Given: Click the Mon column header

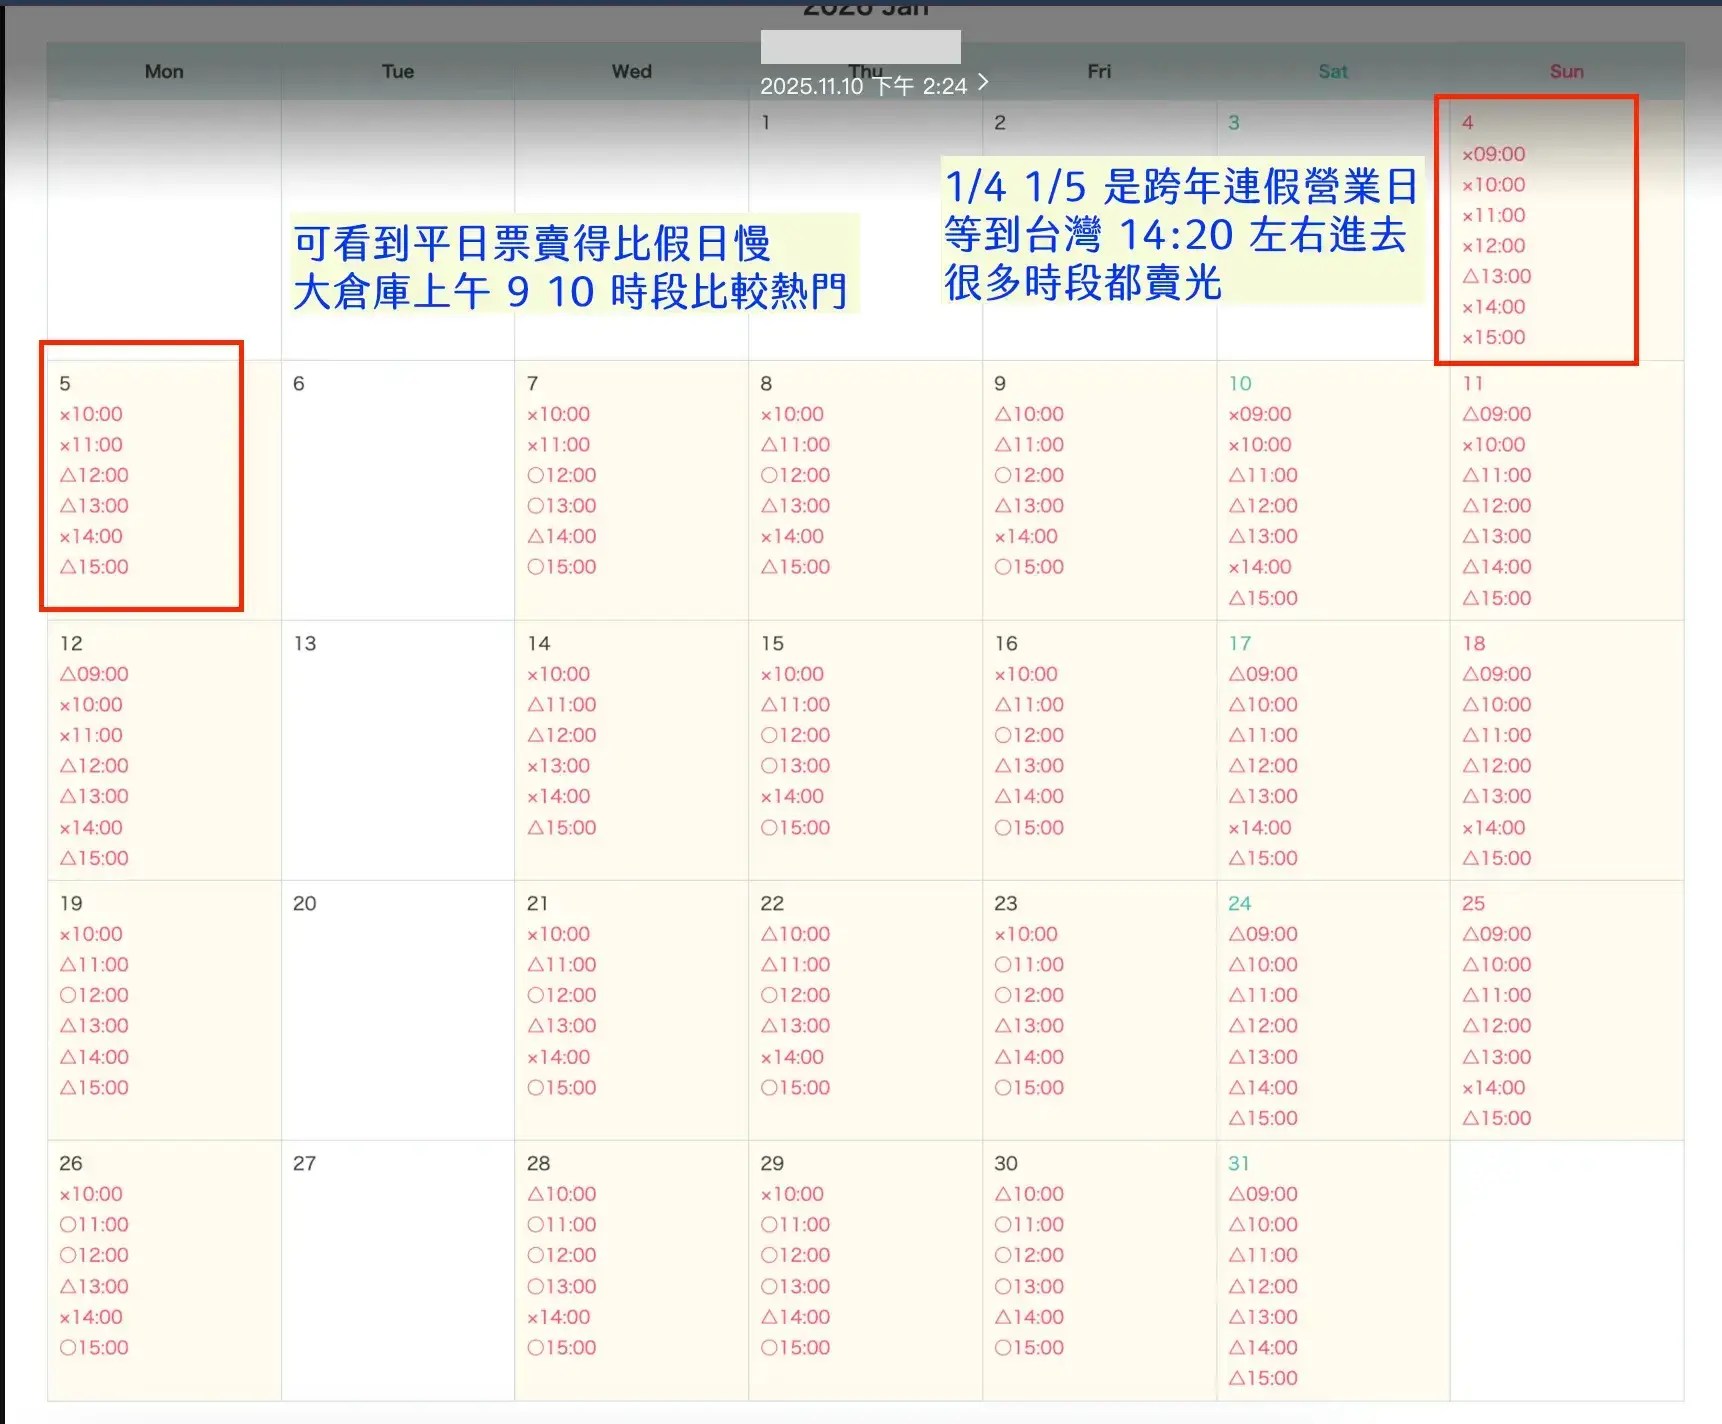Looking at the screenshot, I should click(x=164, y=71).
